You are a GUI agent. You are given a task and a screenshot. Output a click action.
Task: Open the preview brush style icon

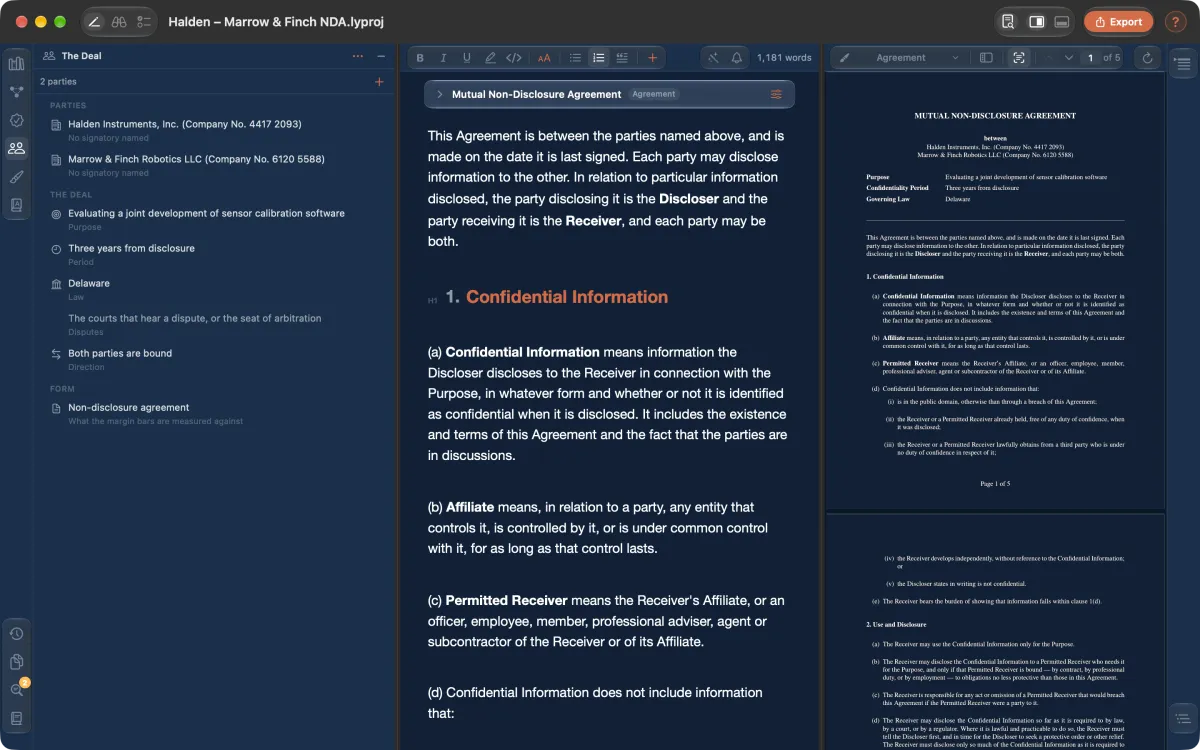(x=845, y=58)
